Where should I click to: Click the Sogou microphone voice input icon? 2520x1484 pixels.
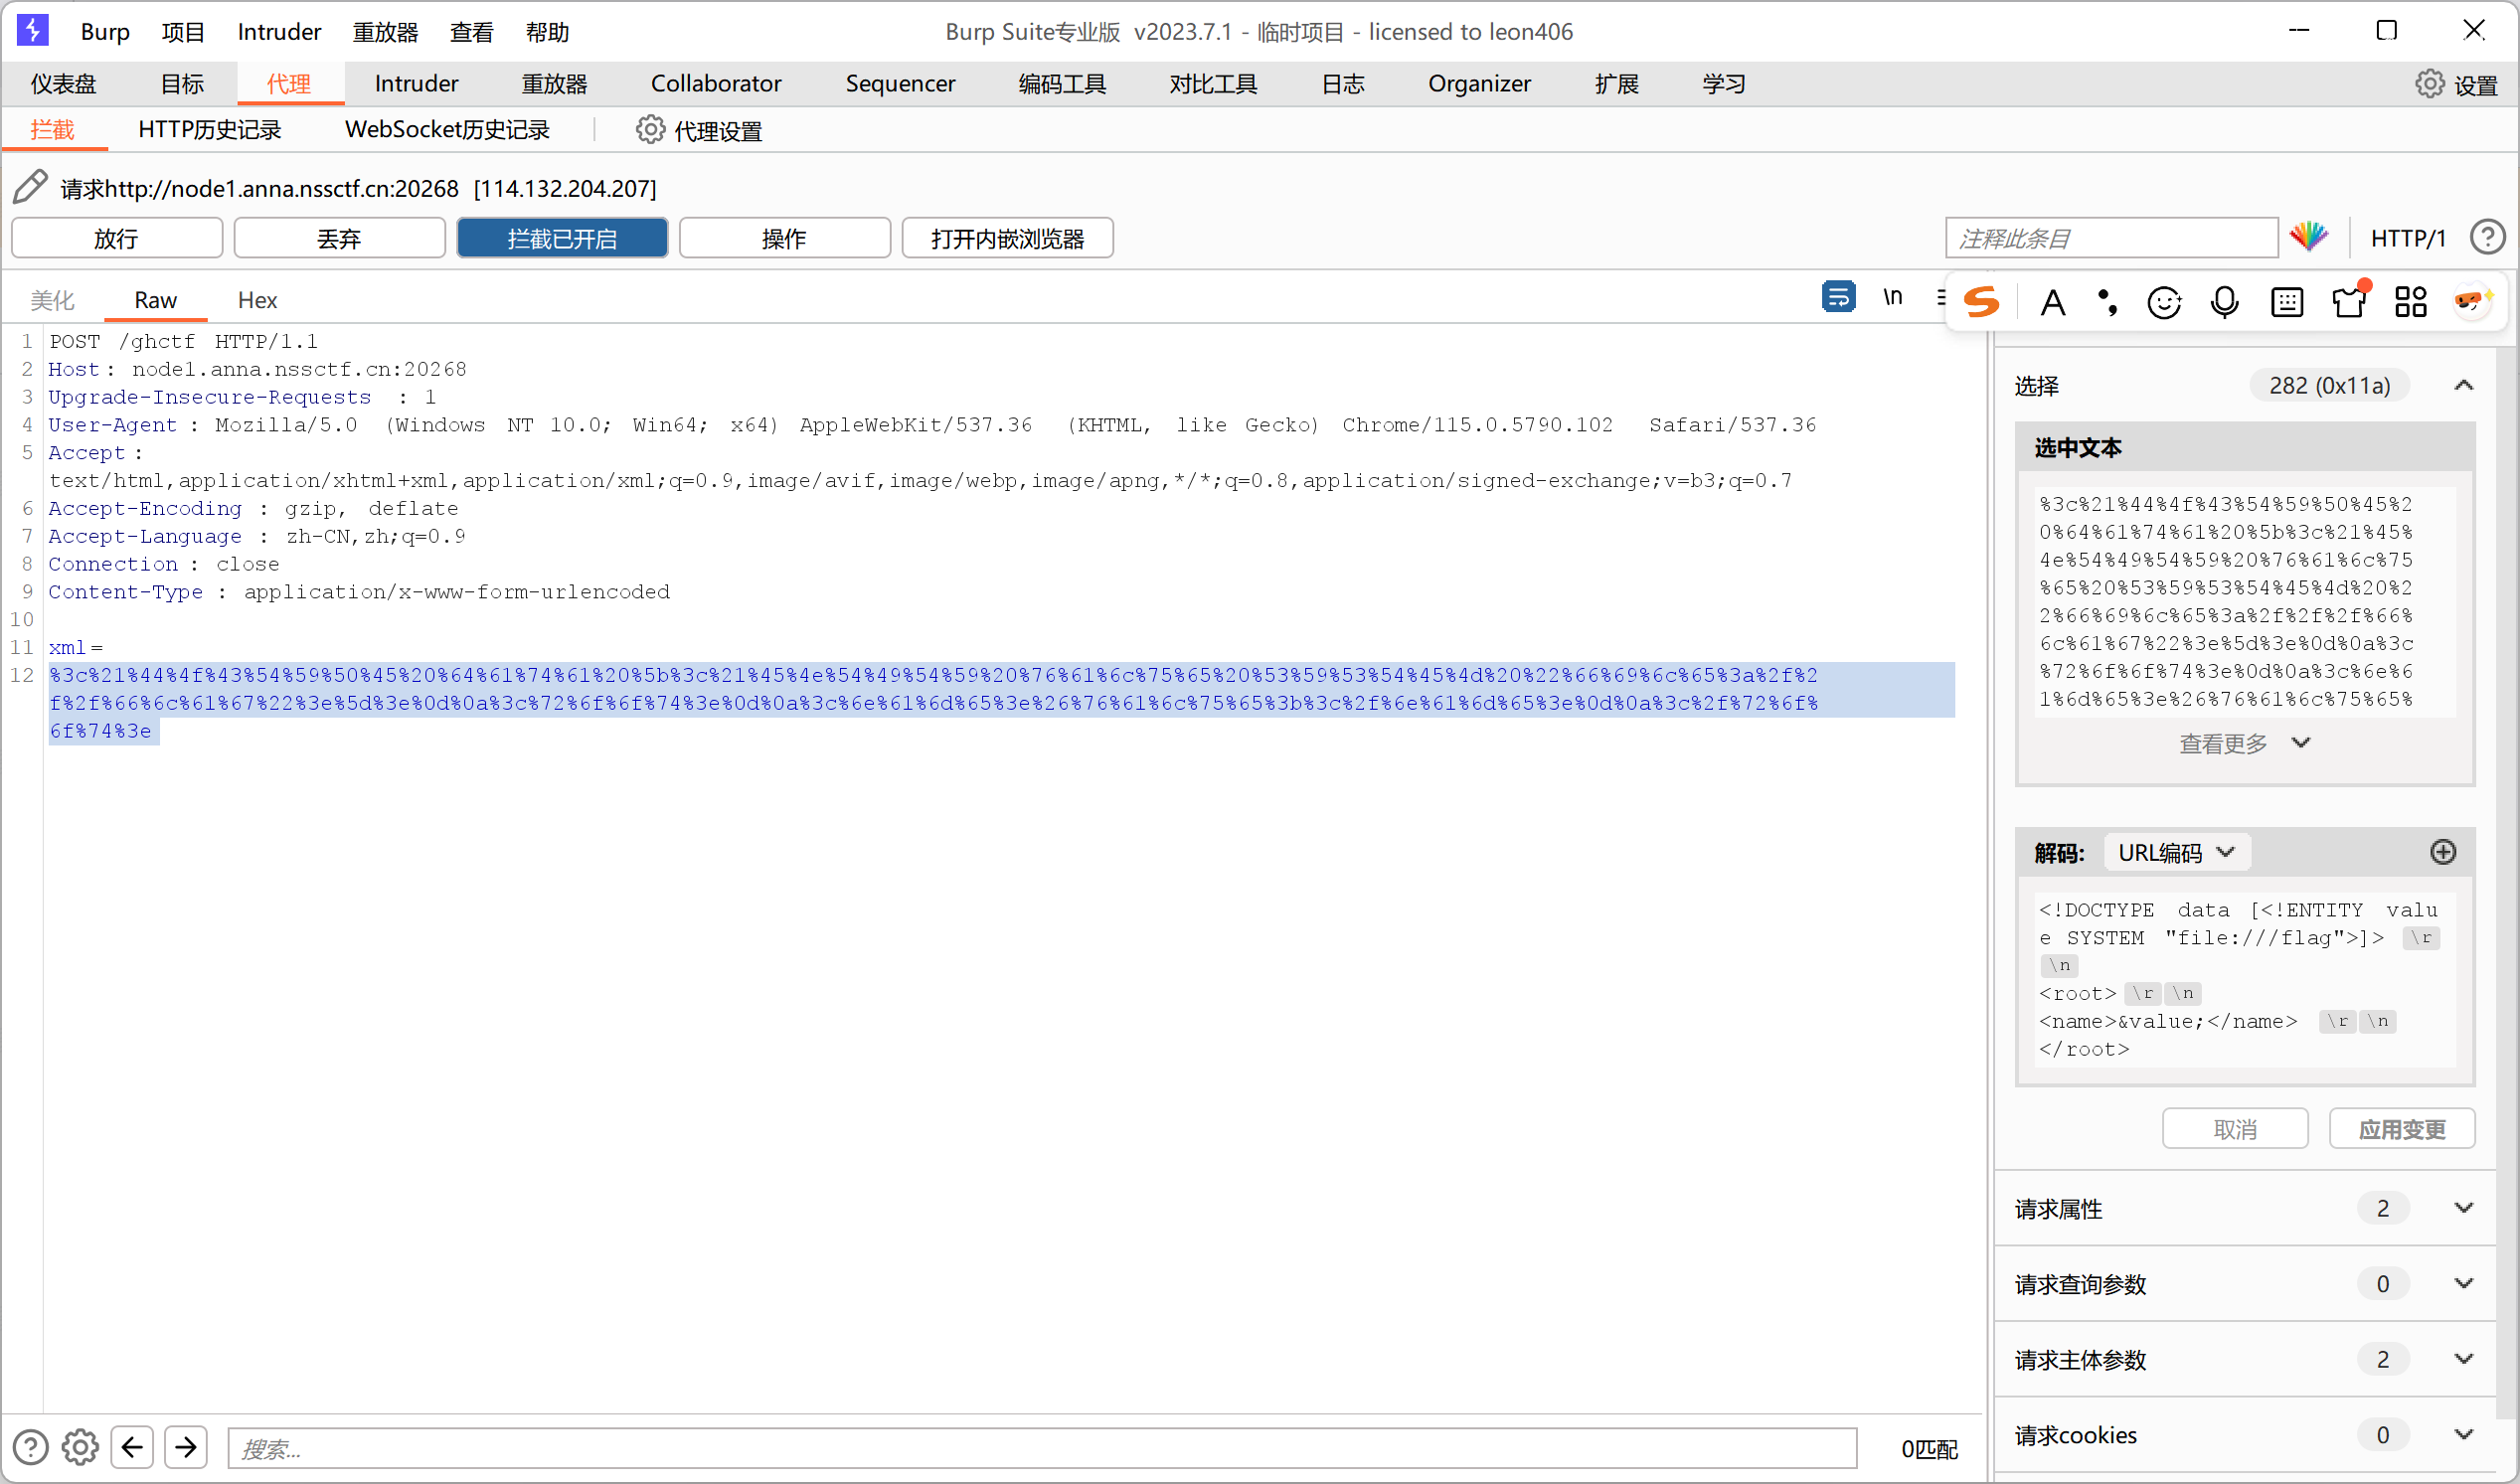click(2224, 301)
